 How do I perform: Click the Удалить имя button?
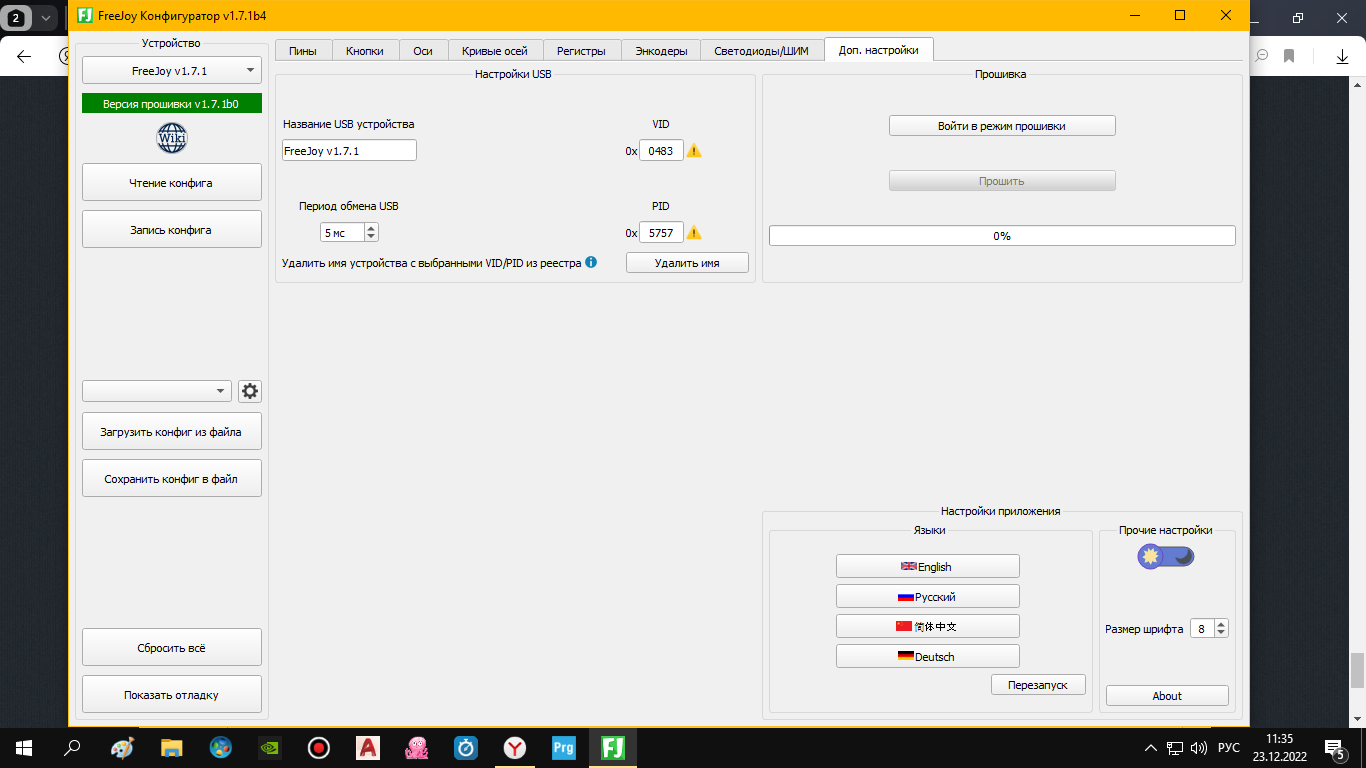pos(687,263)
